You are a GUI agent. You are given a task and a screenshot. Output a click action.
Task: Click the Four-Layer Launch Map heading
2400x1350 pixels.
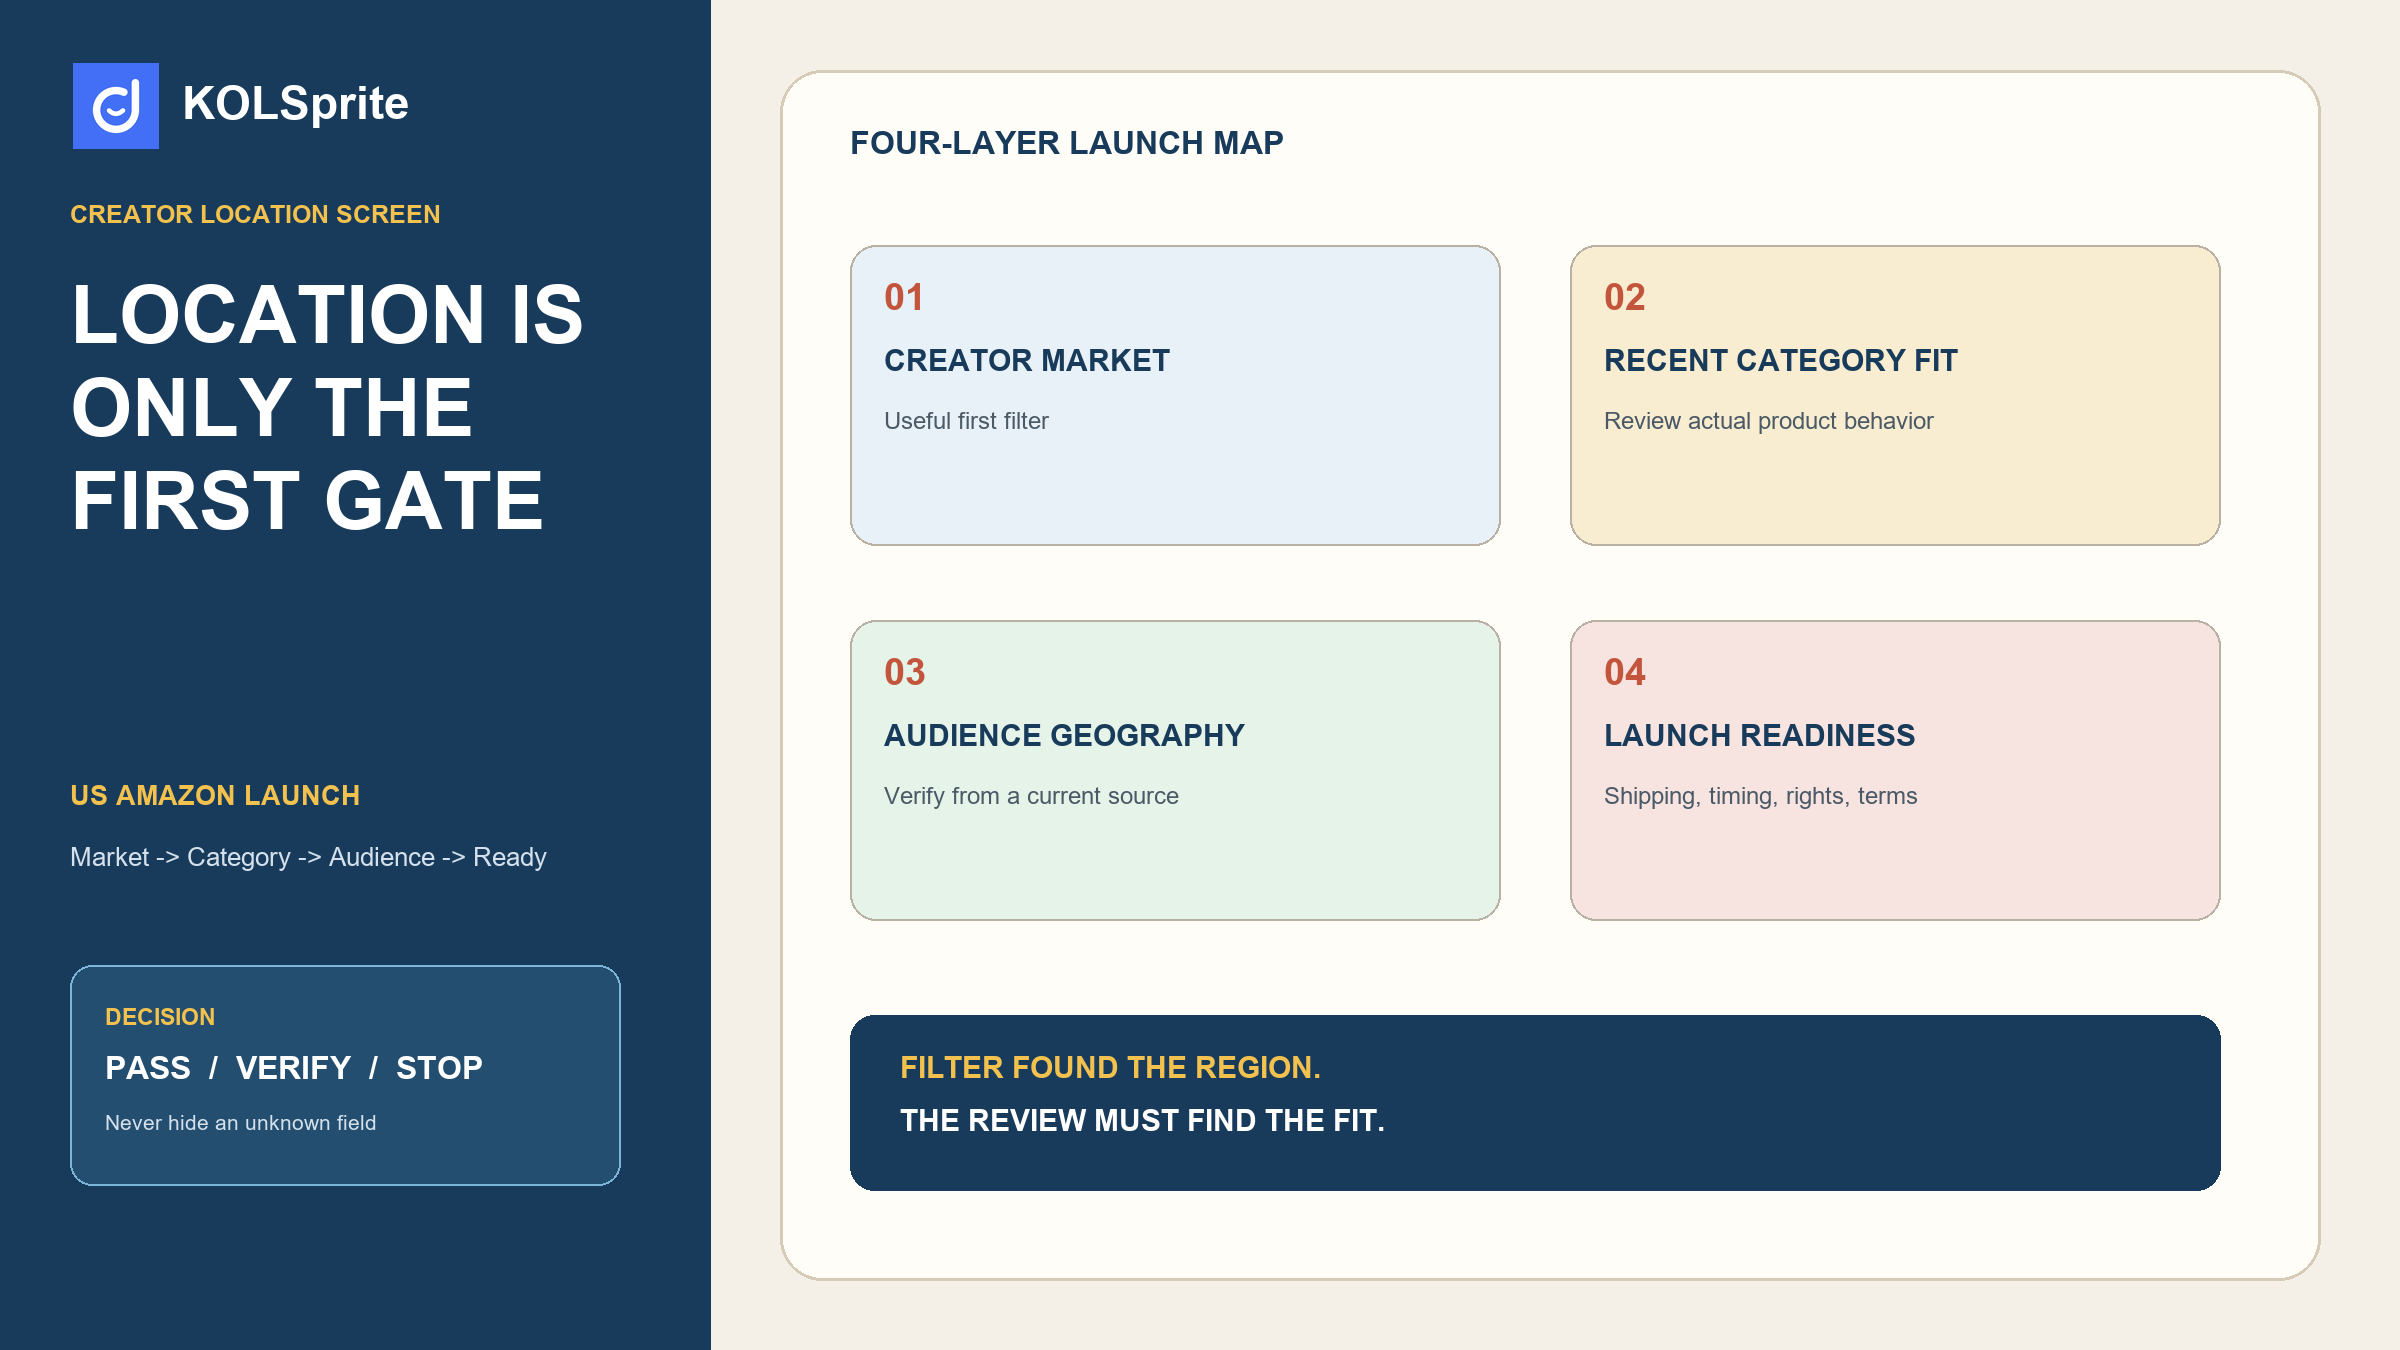[x=1067, y=143]
